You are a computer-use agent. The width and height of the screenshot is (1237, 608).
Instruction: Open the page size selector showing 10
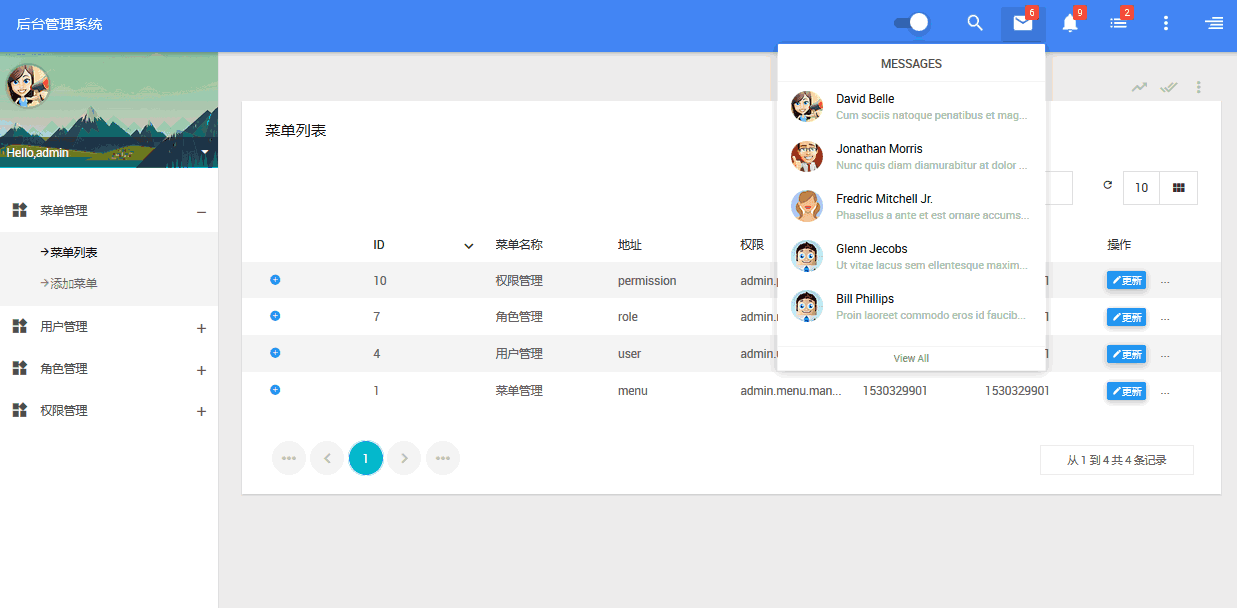(1141, 188)
